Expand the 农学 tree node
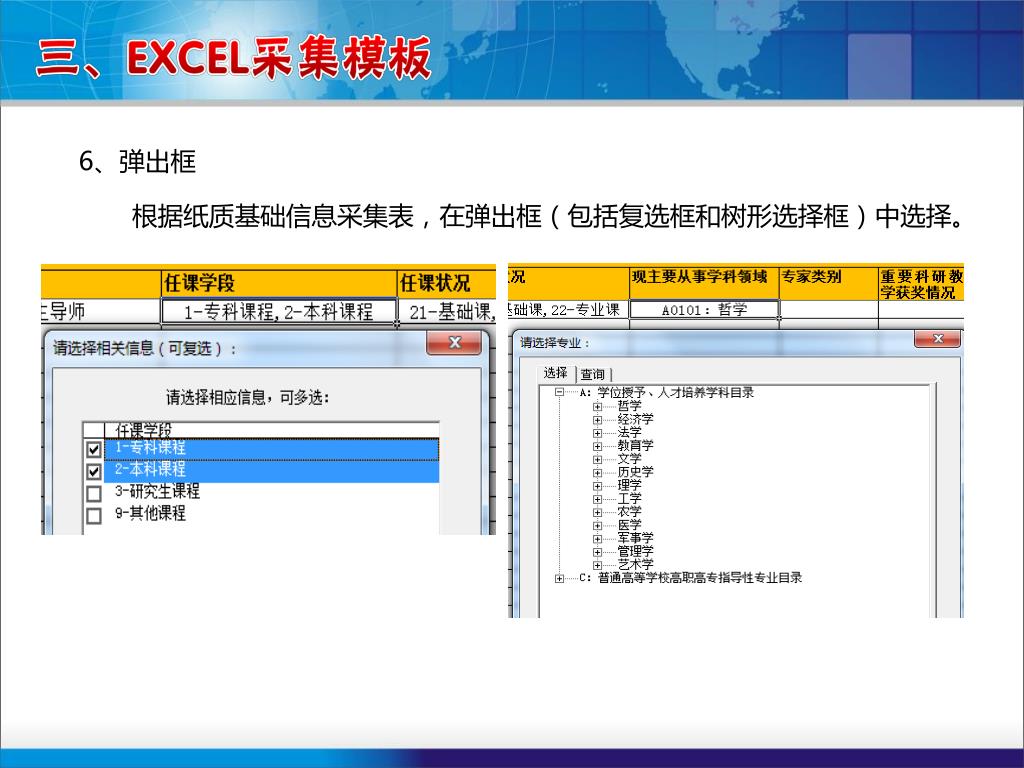This screenshot has width=1024, height=768. (597, 512)
